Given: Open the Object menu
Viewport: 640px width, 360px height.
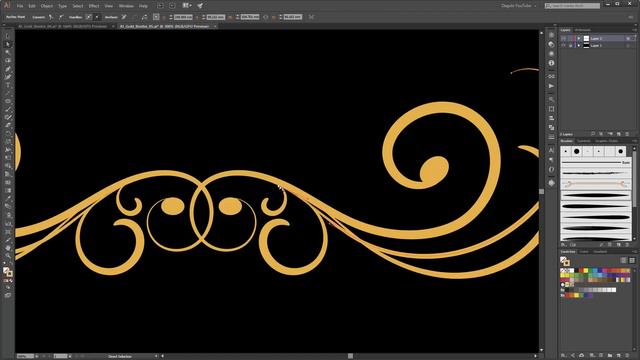Looking at the screenshot, I should tap(47, 6).
